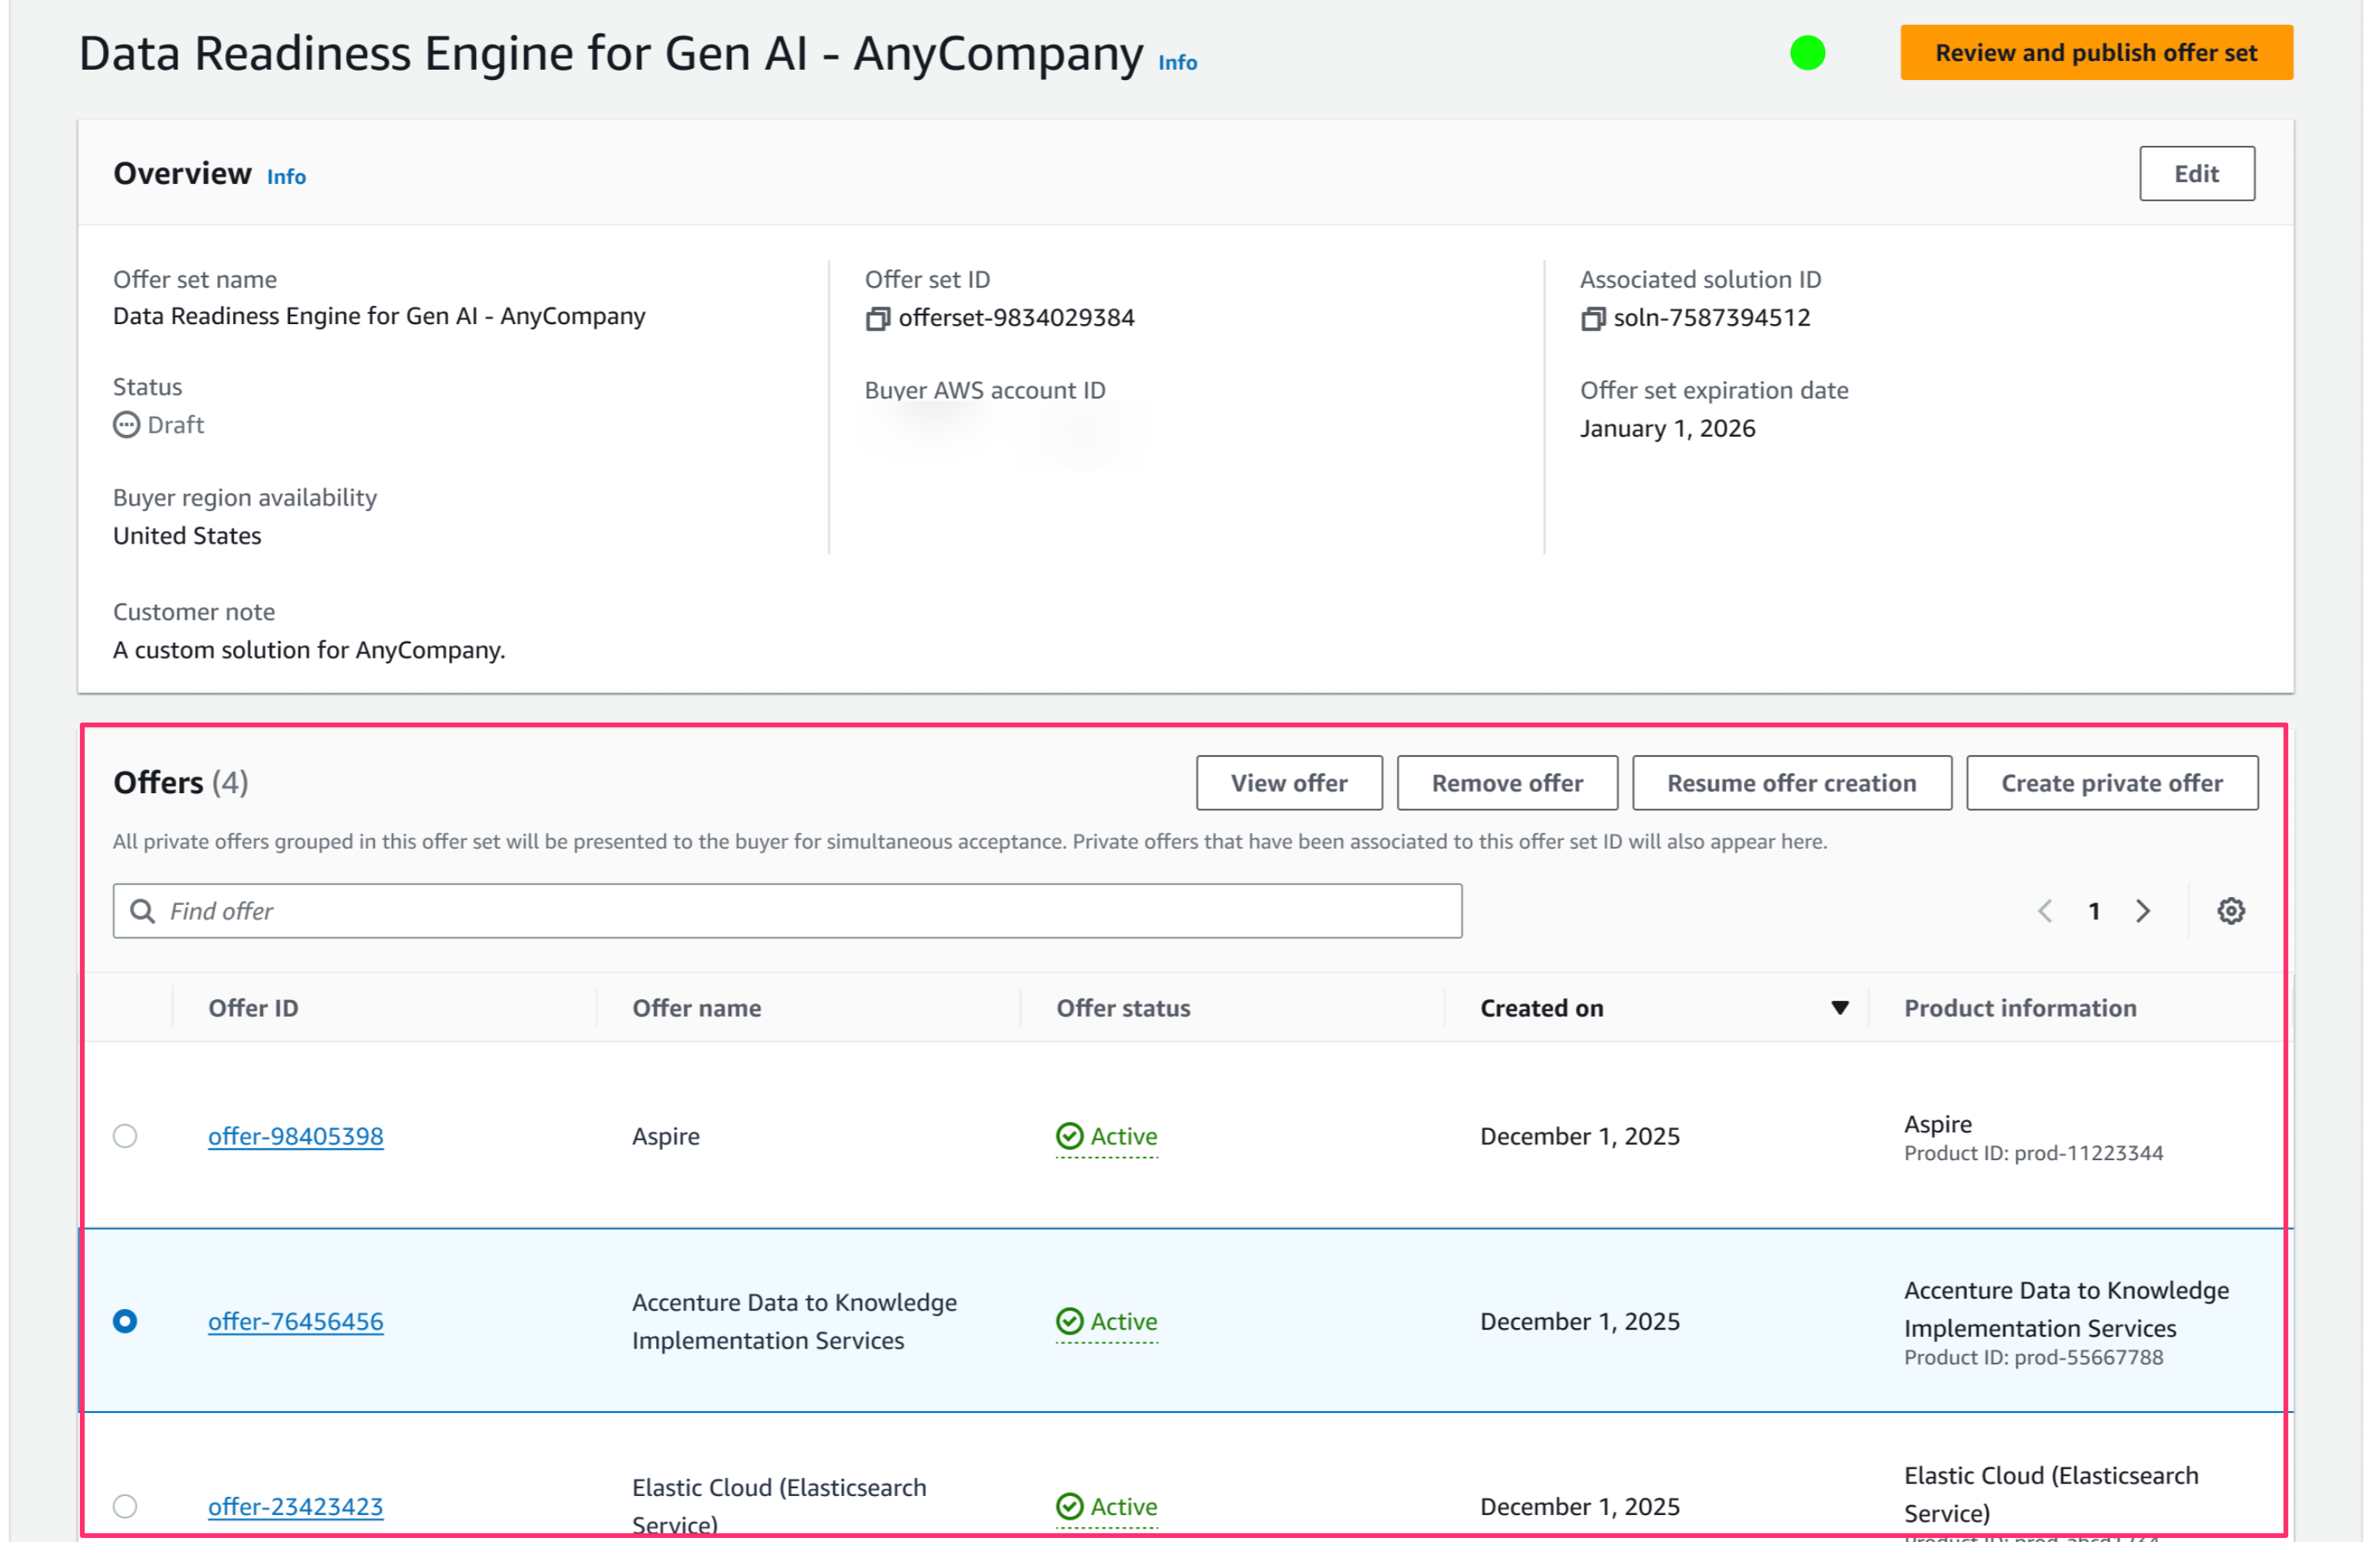The image size is (2380, 1542).
Task: Open the offer-76456456 link
Action: point(295,1321)
